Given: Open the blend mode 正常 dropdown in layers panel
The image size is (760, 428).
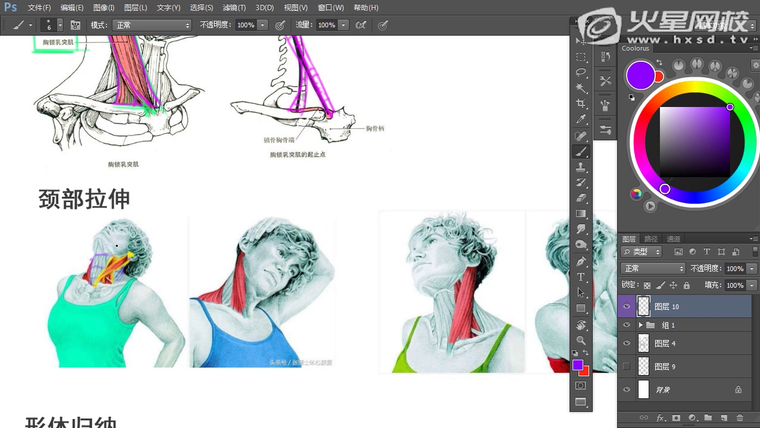Looking at the screenshot, I should pos(653,268).
